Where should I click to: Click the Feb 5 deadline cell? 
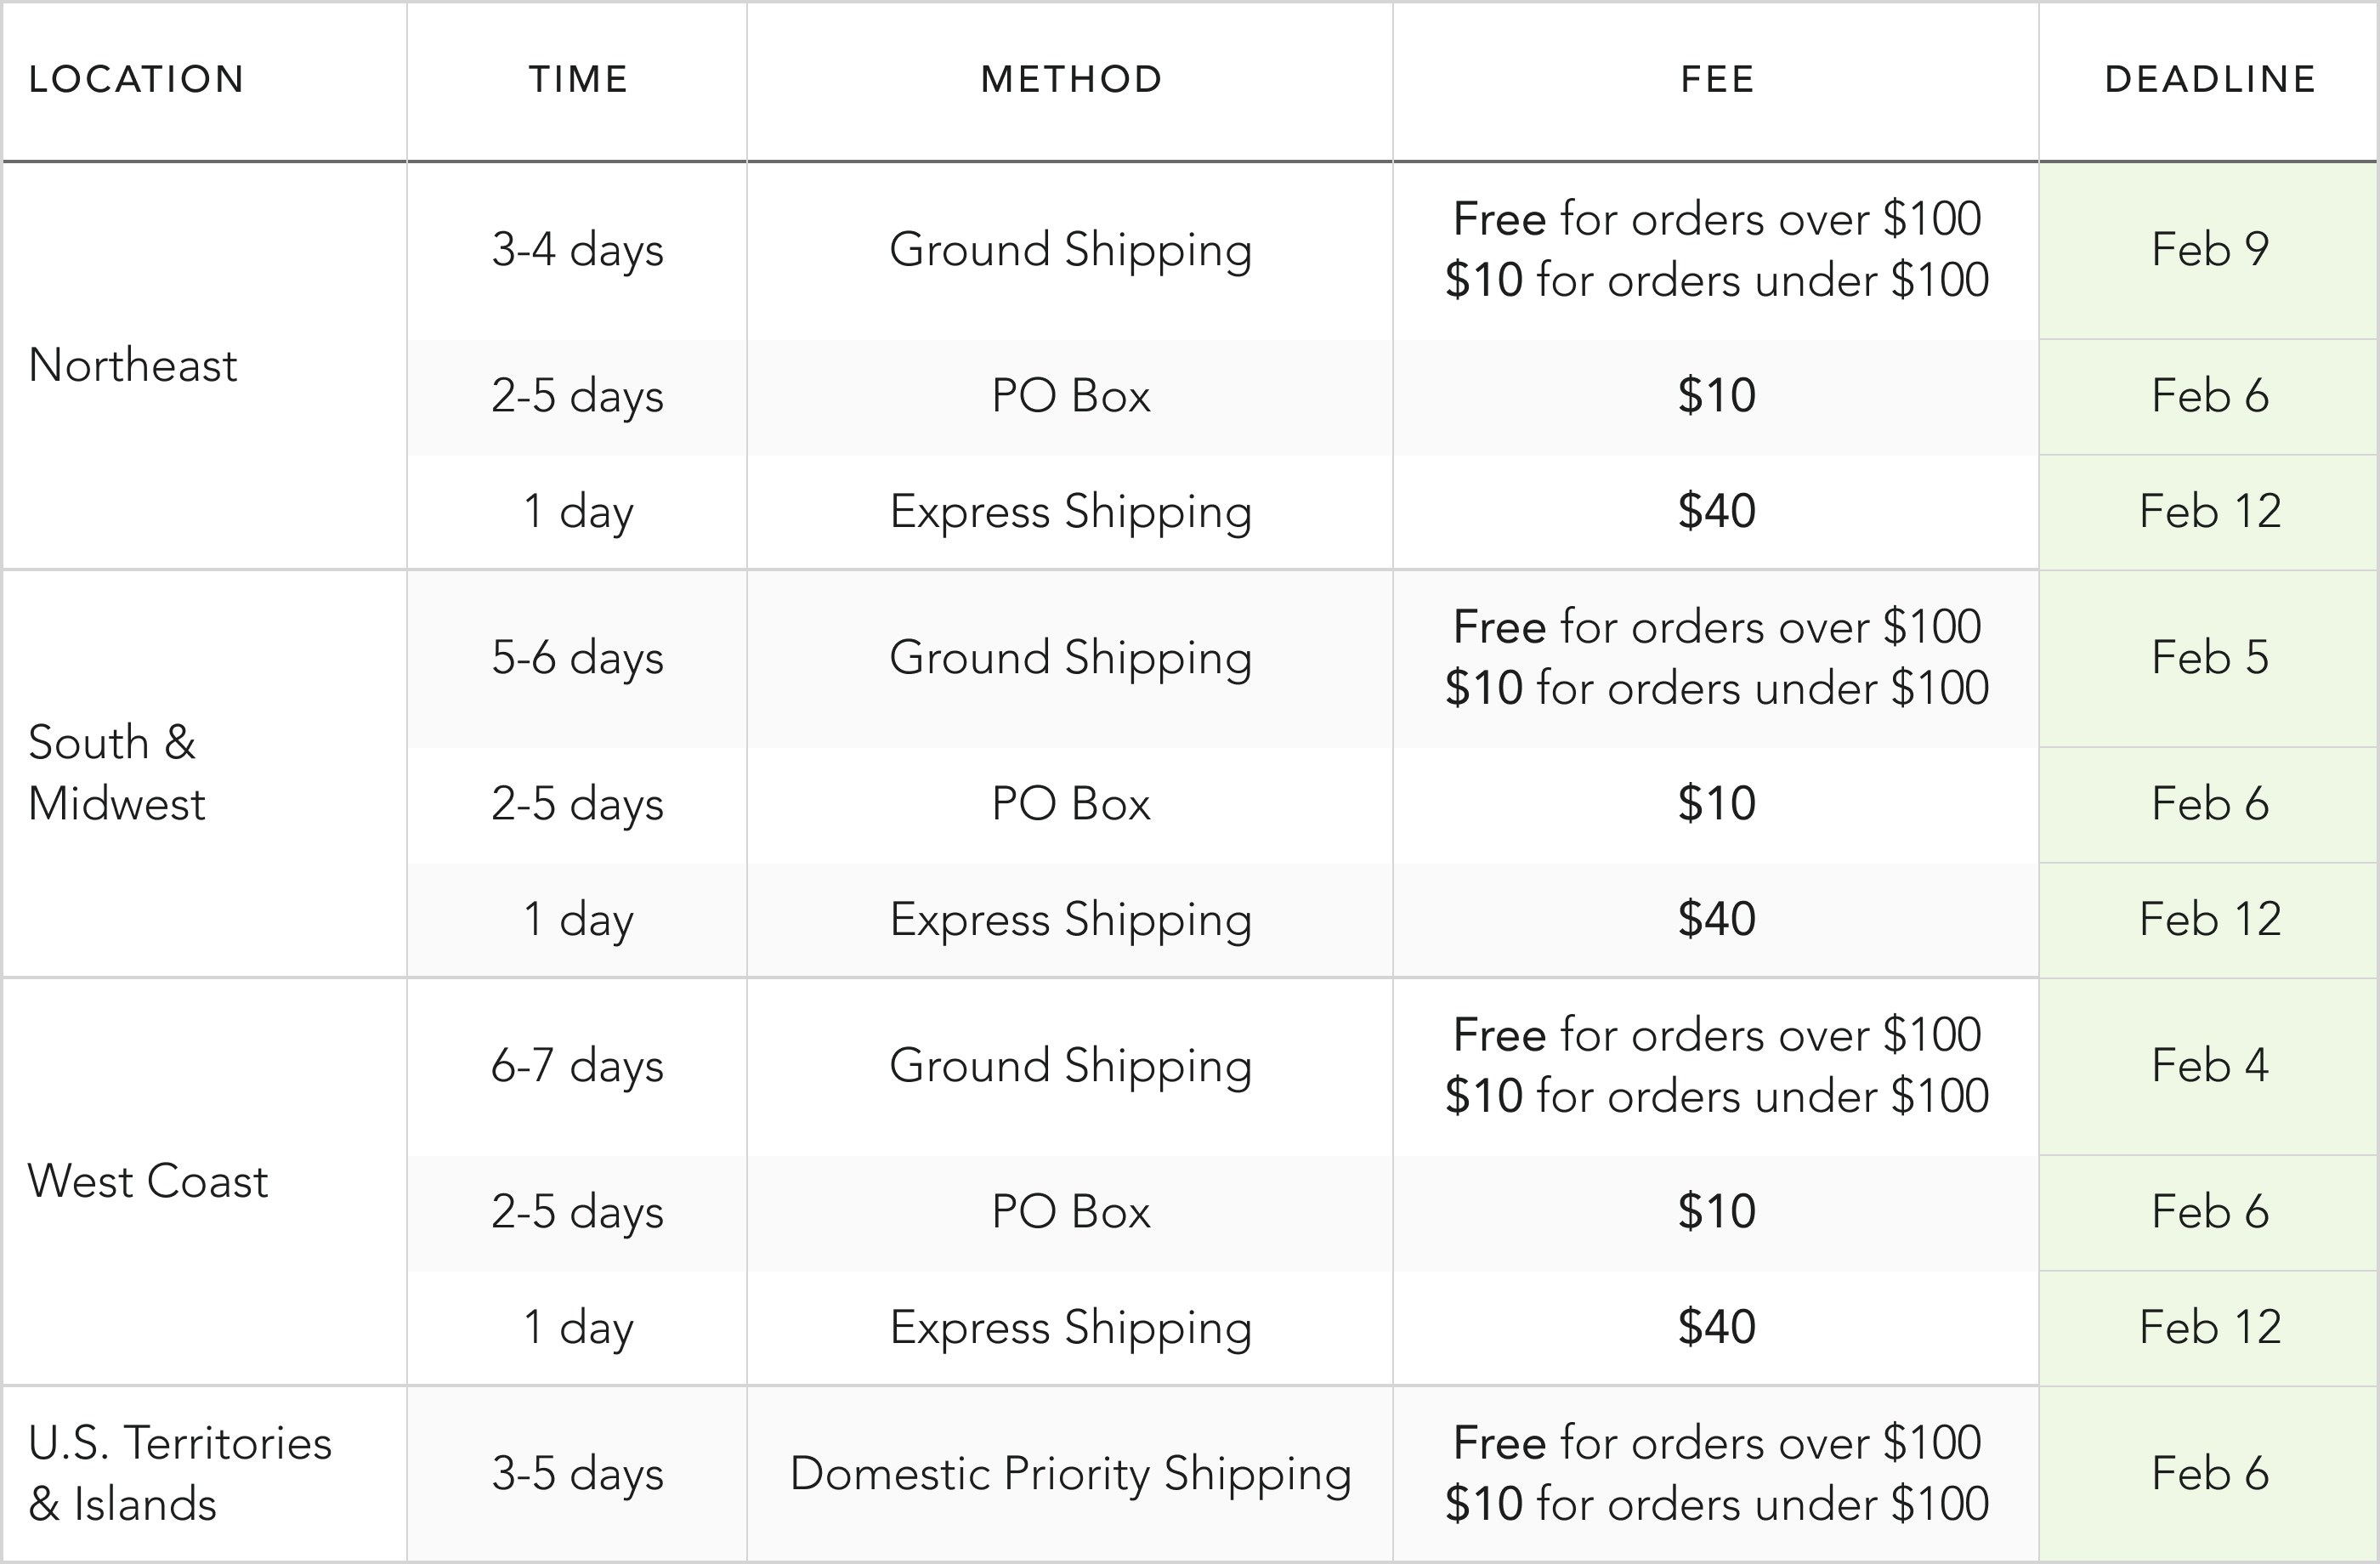(2210, 658)
